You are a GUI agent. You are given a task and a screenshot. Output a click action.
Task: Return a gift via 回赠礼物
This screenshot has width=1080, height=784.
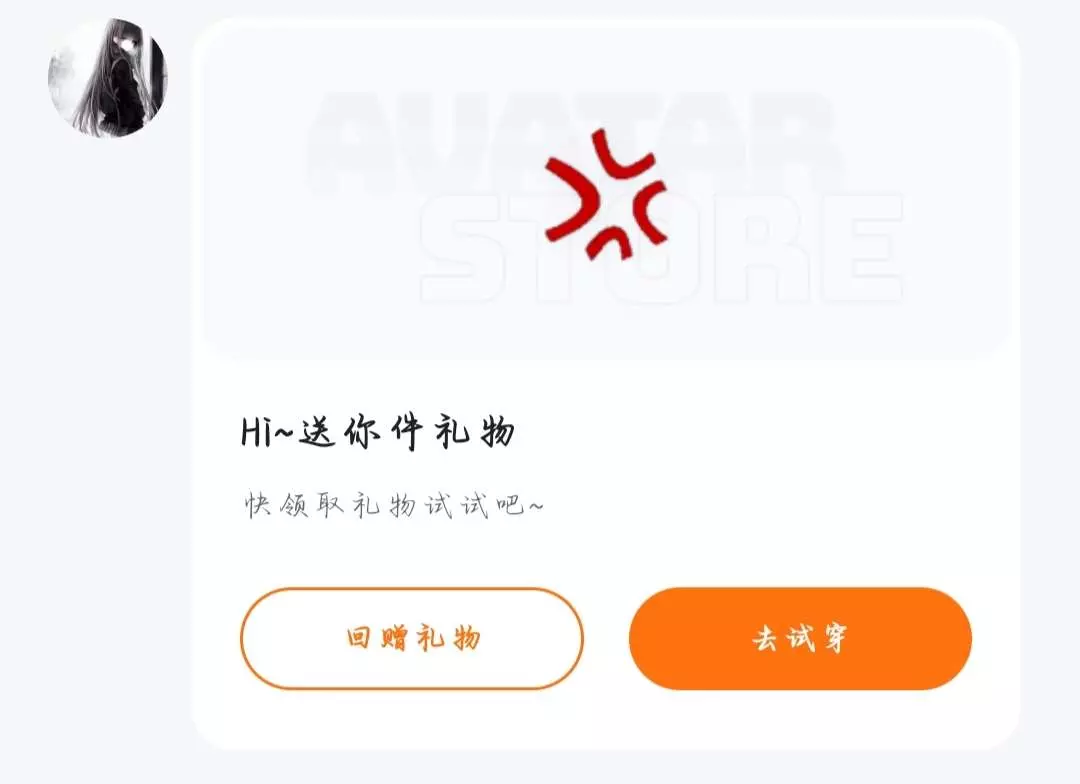click(x=412, y=639)
